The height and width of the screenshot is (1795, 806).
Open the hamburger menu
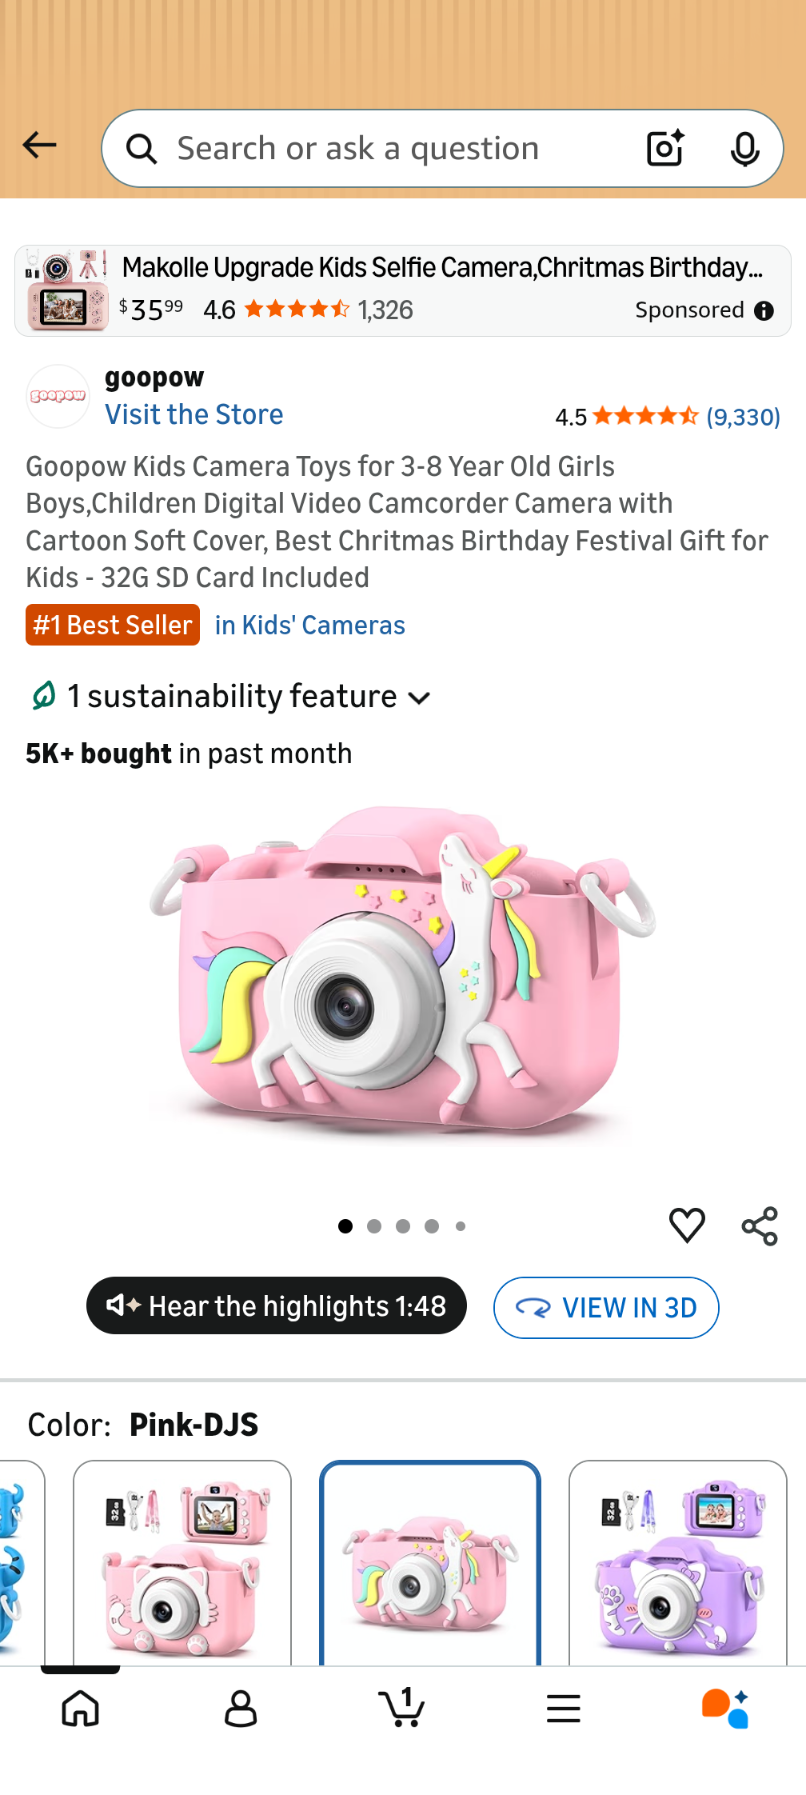(563, 1708)
